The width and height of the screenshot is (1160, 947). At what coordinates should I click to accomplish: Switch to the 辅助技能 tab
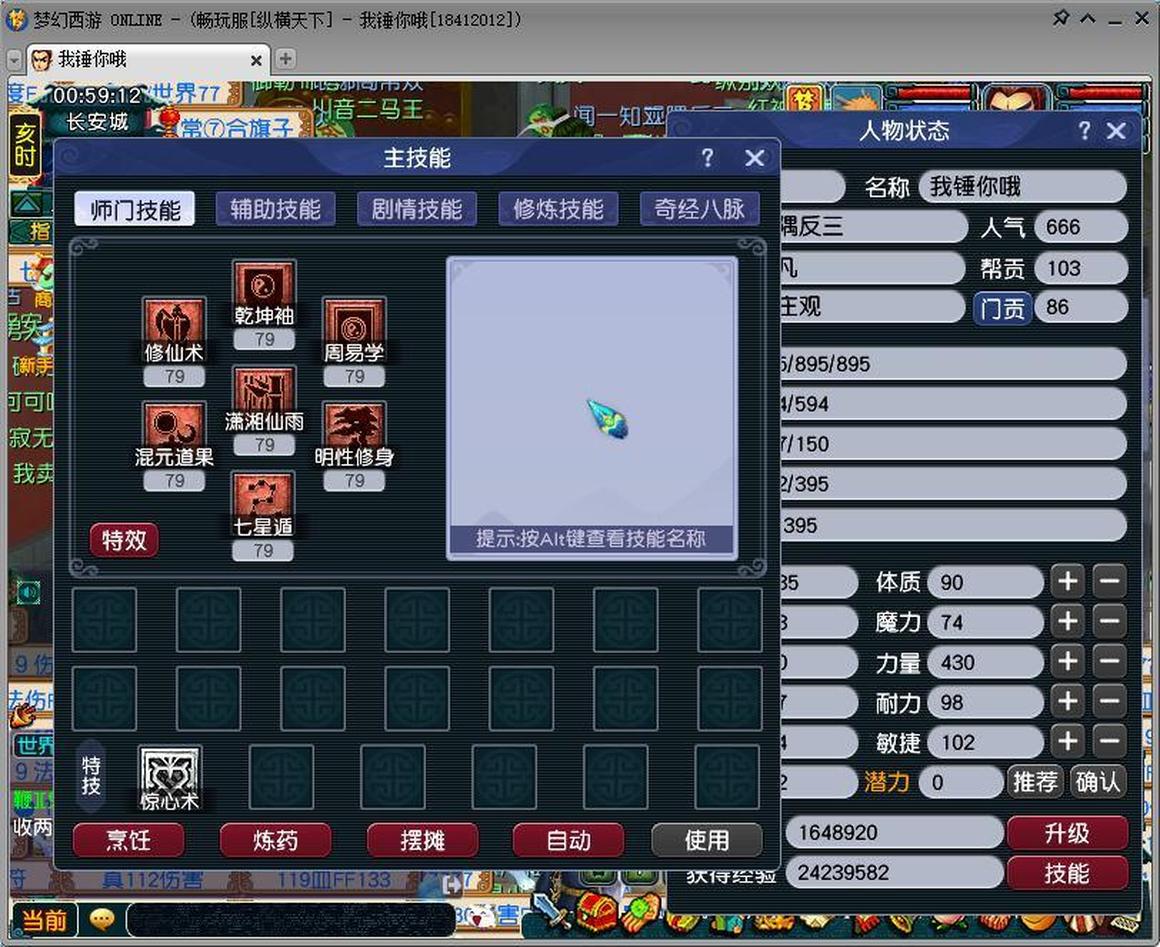tap(276, 209)
